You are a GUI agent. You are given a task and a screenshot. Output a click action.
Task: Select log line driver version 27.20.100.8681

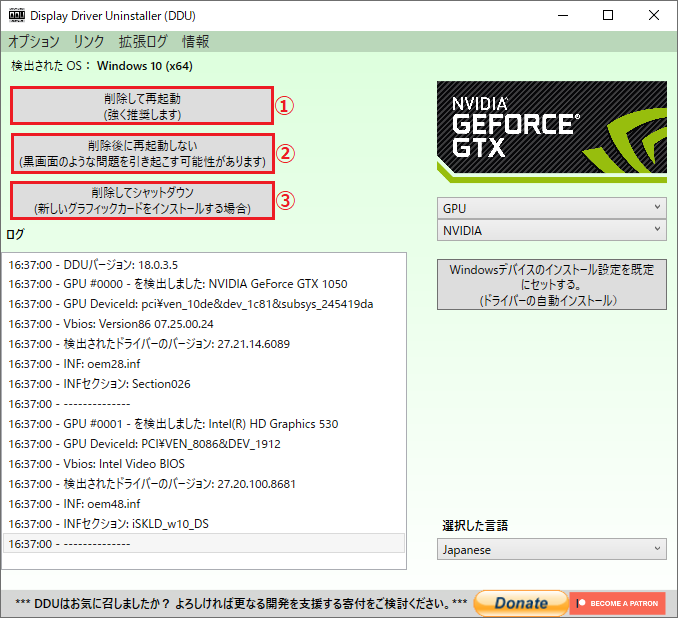click(x=204, y=484)
